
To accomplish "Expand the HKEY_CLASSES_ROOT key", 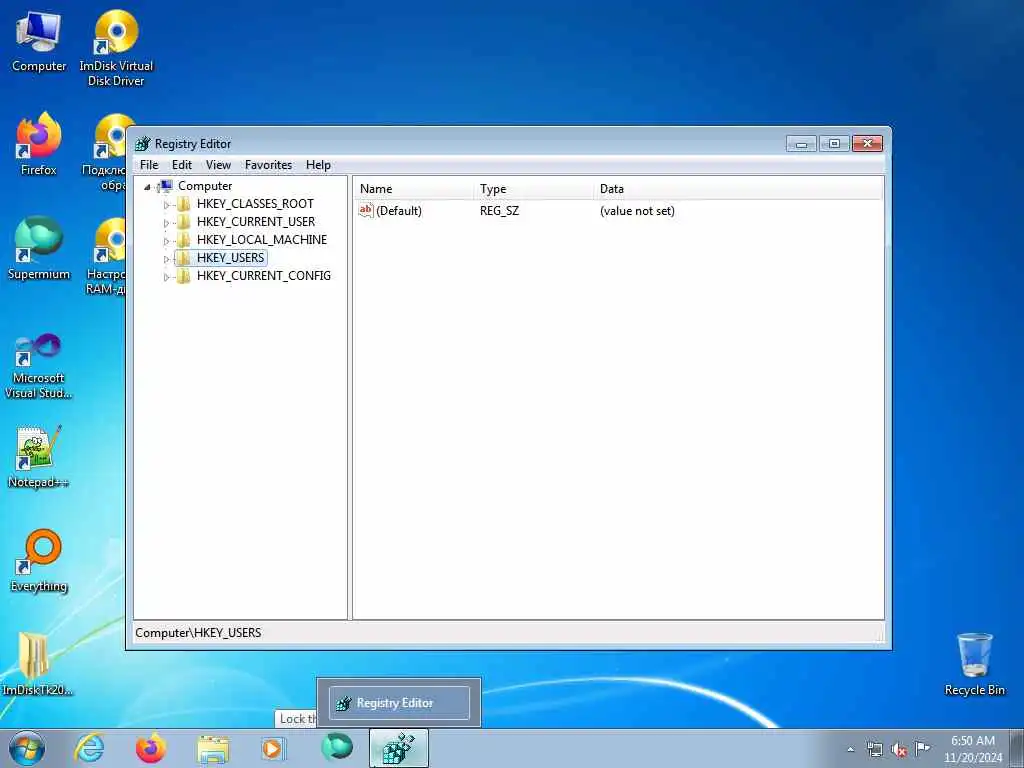I will [x=166, y=204].
